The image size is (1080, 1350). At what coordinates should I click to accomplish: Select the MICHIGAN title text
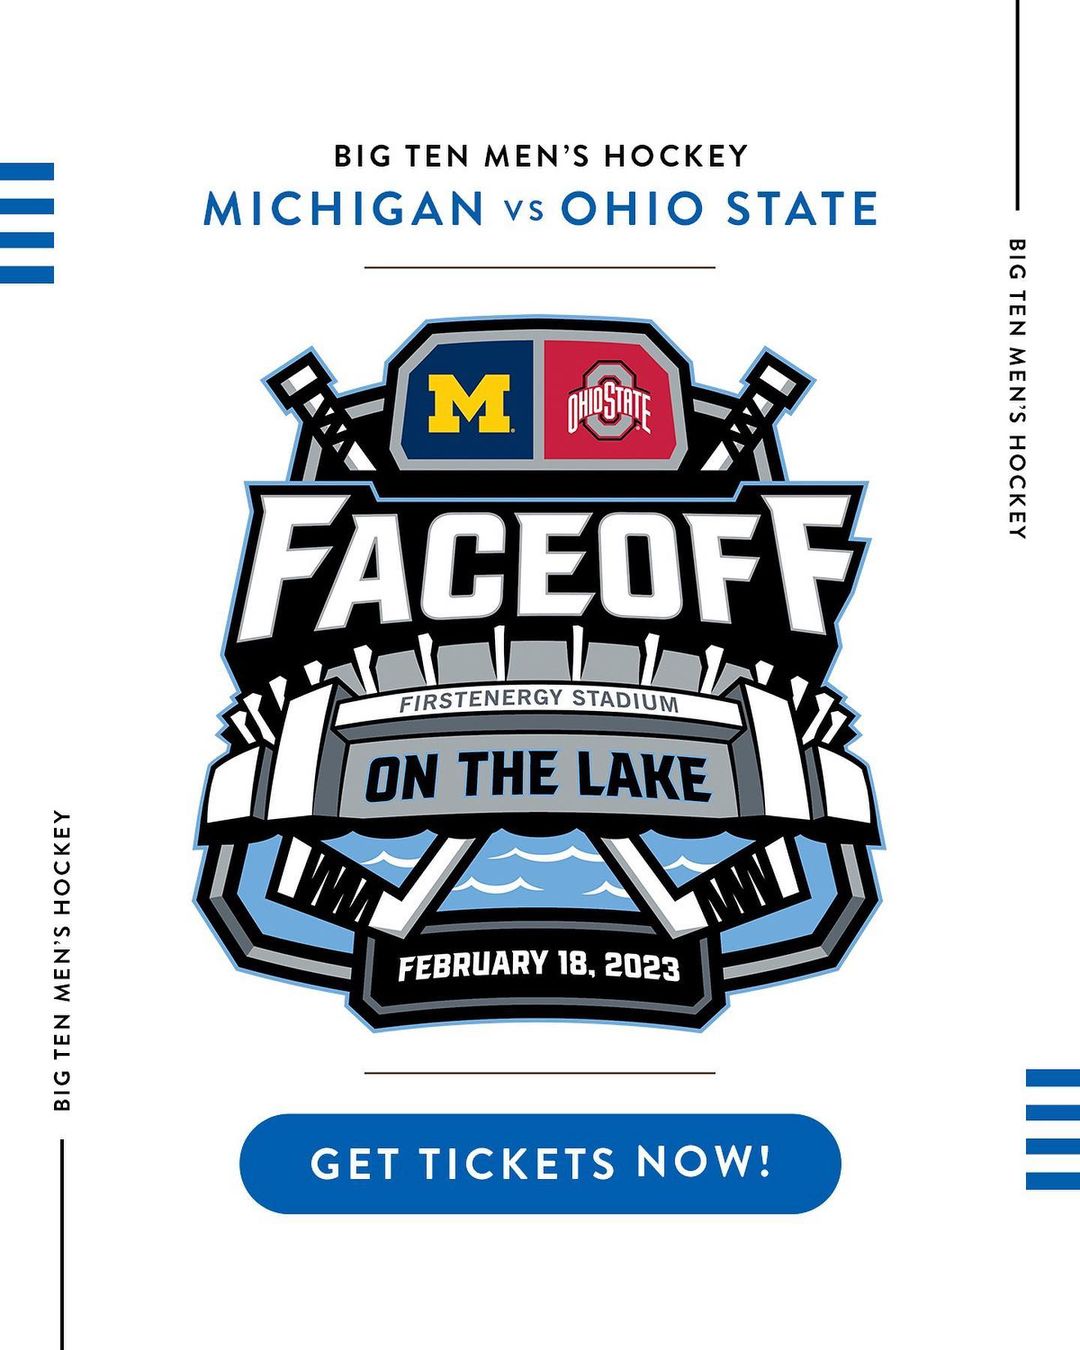coord(344,209)
